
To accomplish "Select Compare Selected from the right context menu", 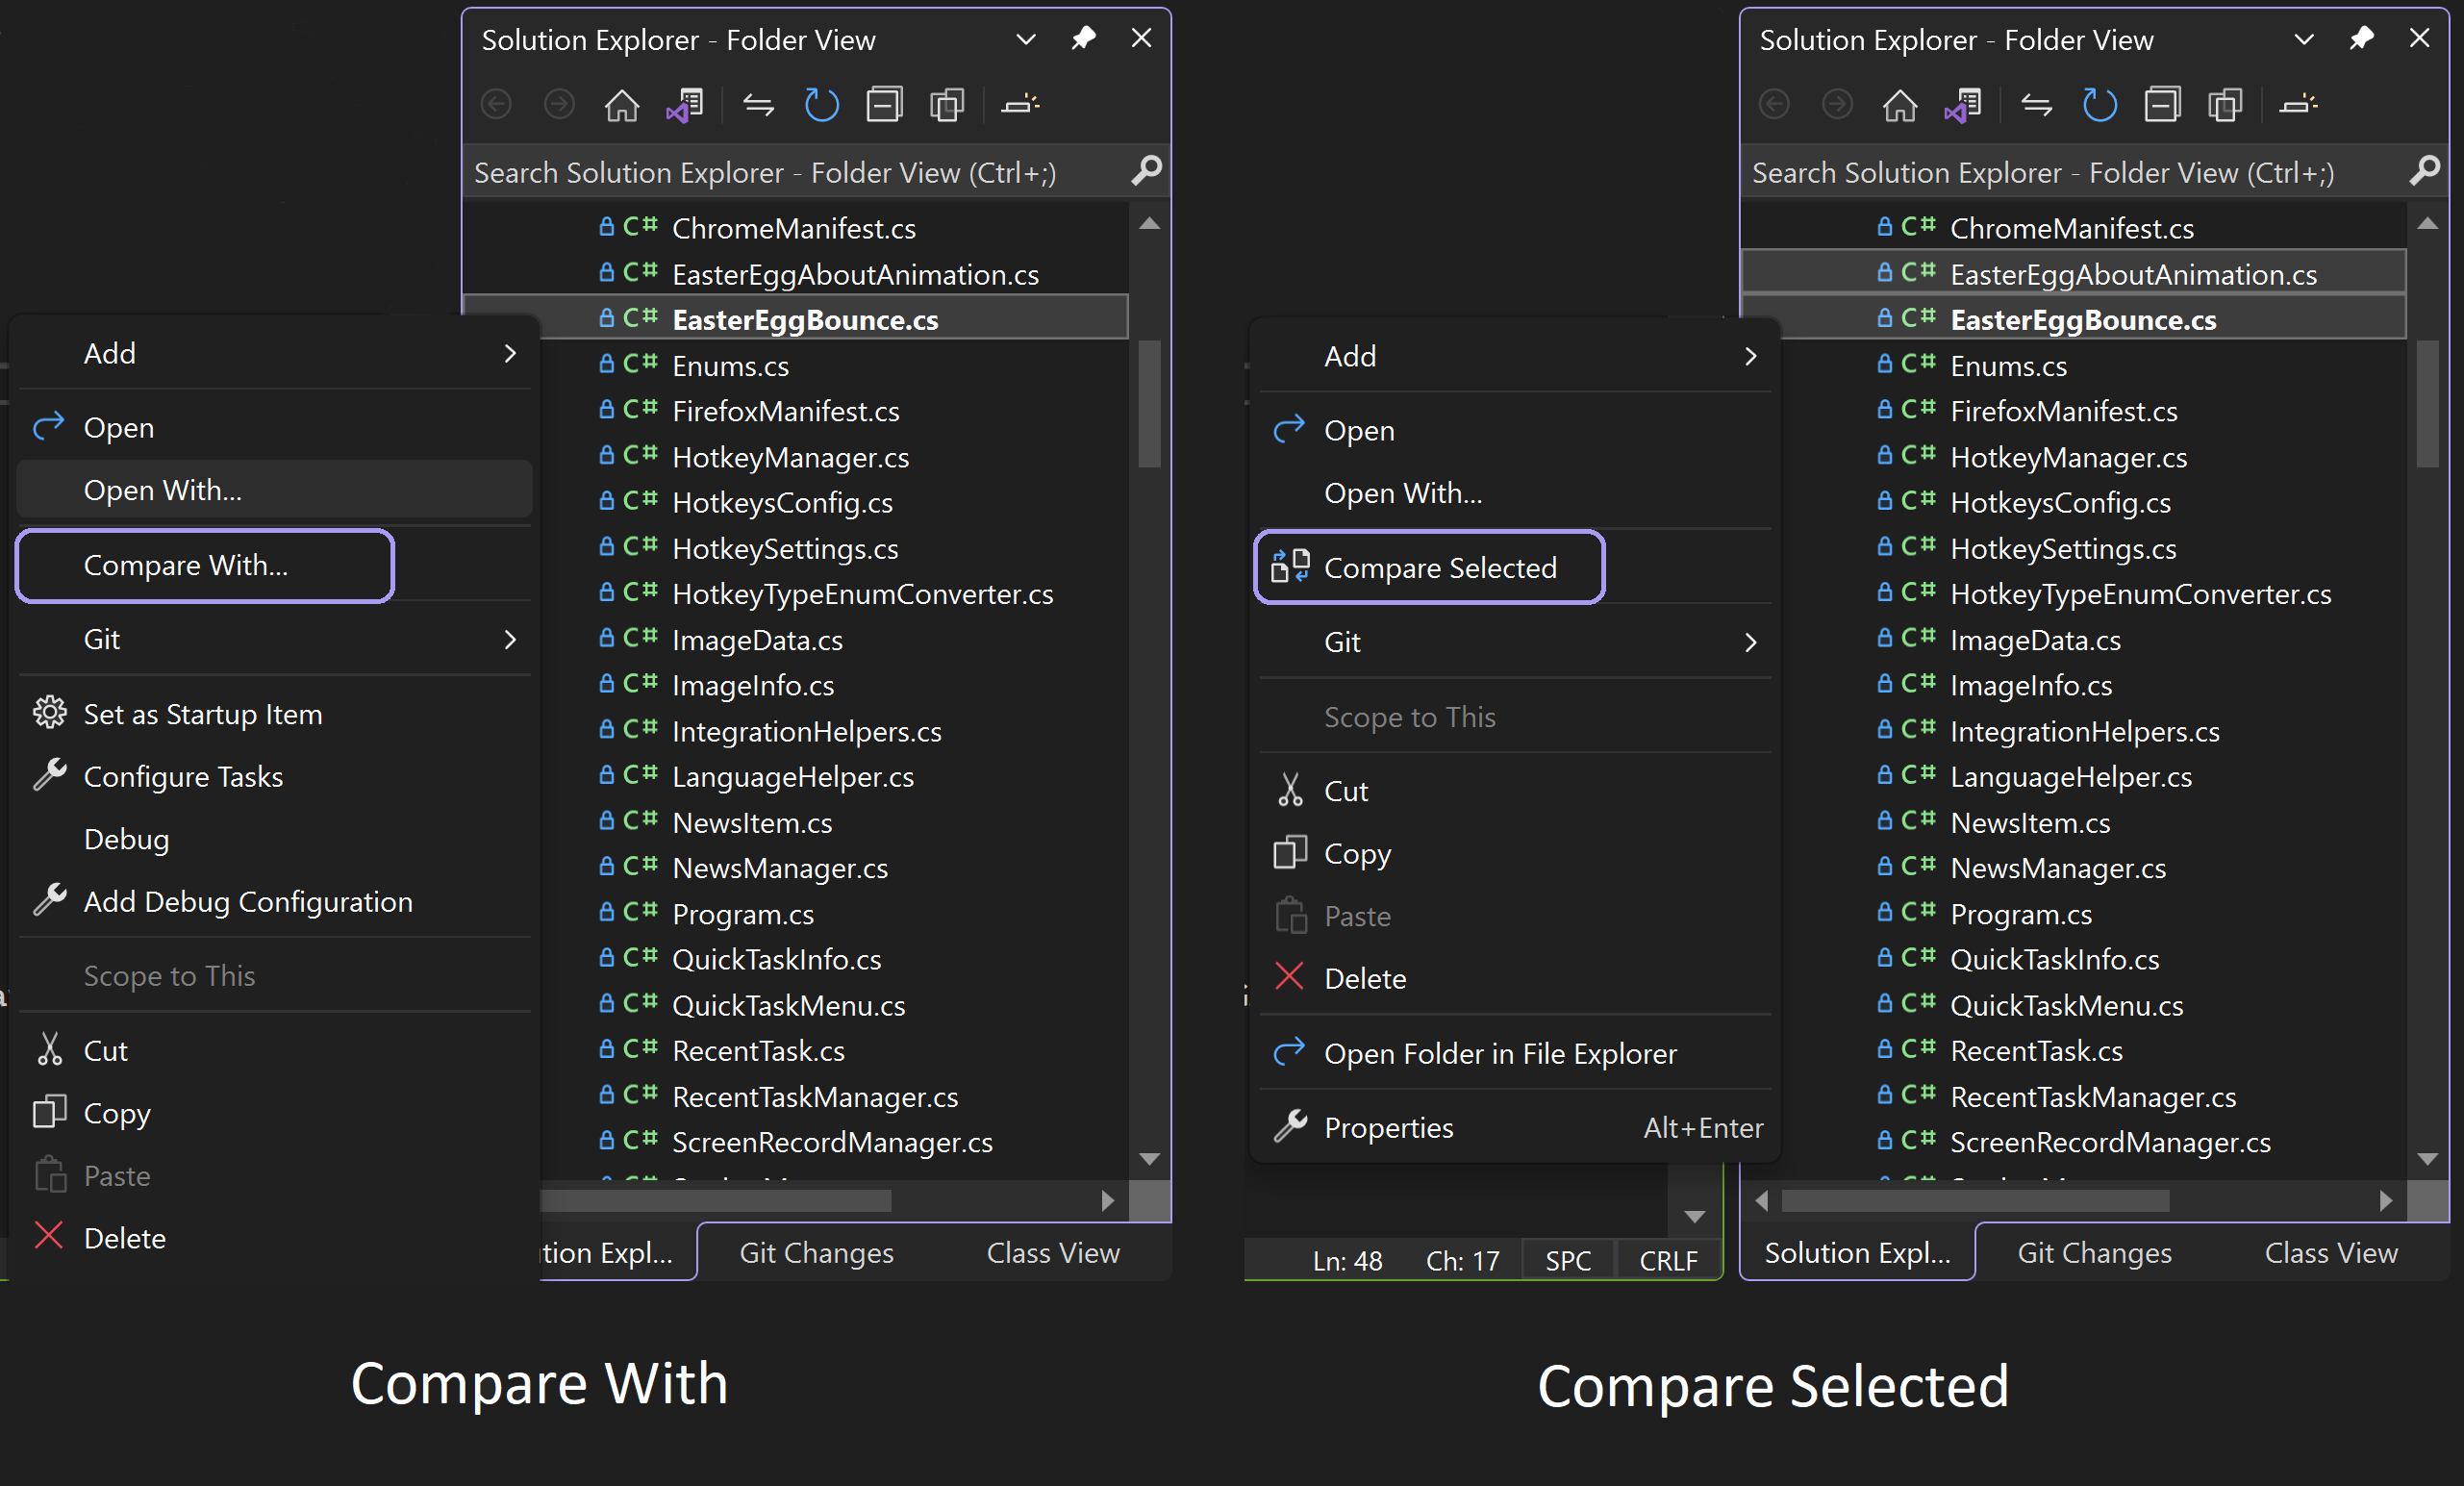I will 1438,567.
